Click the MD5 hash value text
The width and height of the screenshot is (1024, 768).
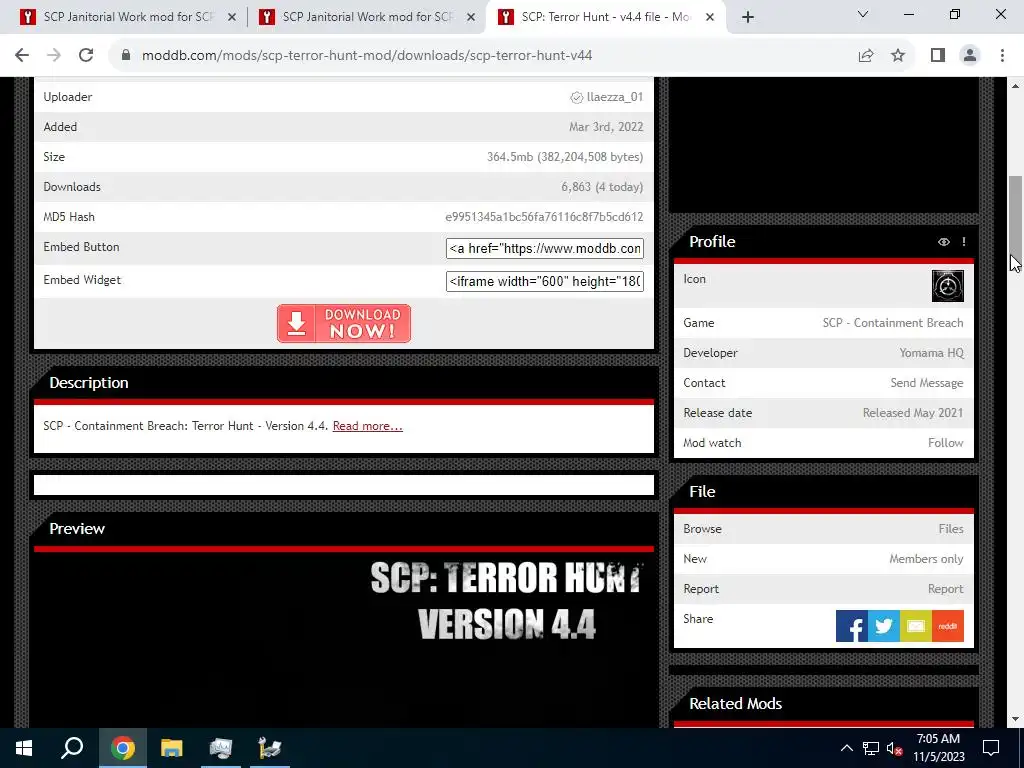click(x=544, y=217)
